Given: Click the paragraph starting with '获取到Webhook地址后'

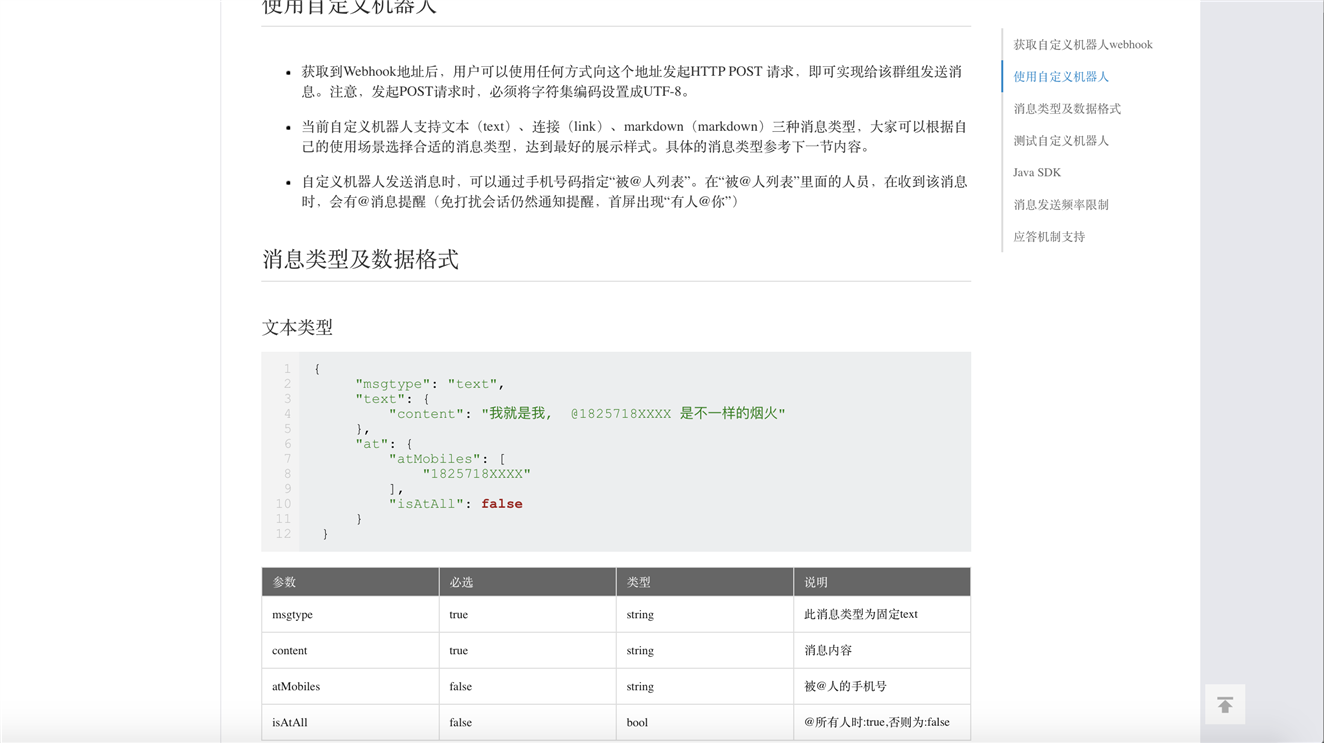Looking at the screenshot, I should (632, 82).
